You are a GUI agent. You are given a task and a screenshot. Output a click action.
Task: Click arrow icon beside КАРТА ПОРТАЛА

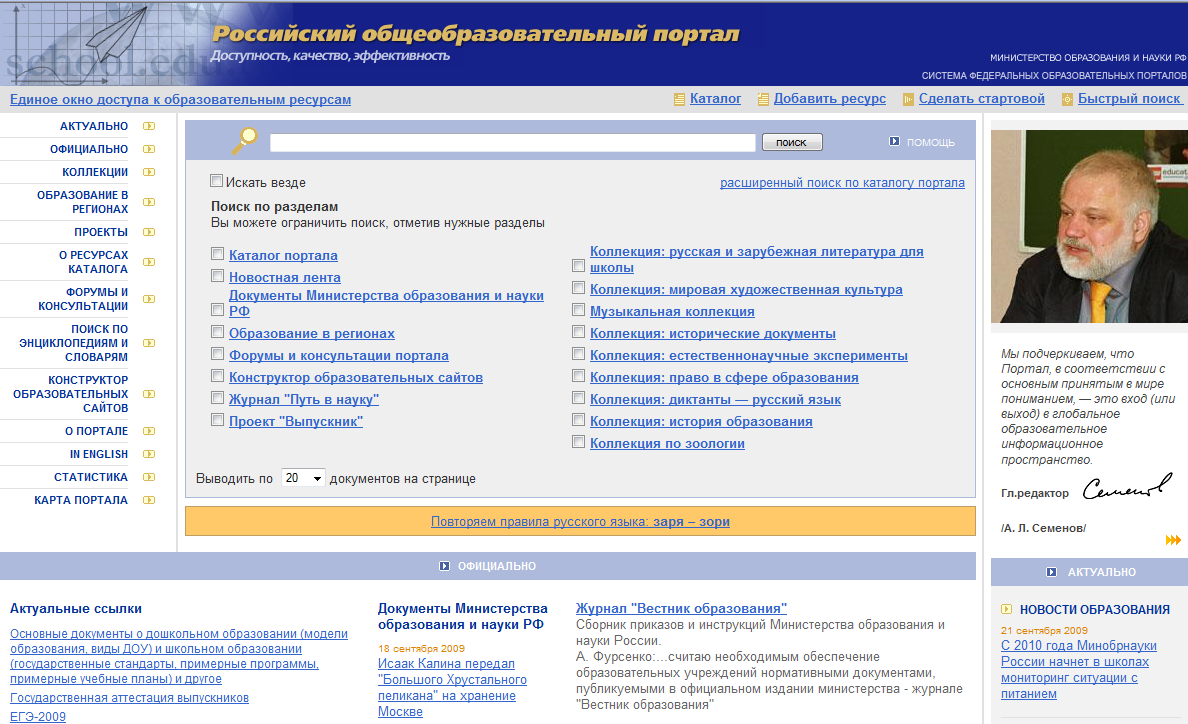(149, 500)
